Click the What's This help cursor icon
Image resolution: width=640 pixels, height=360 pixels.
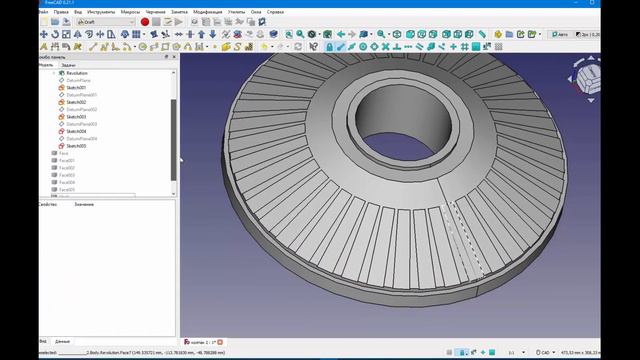[x=313, y=47]
